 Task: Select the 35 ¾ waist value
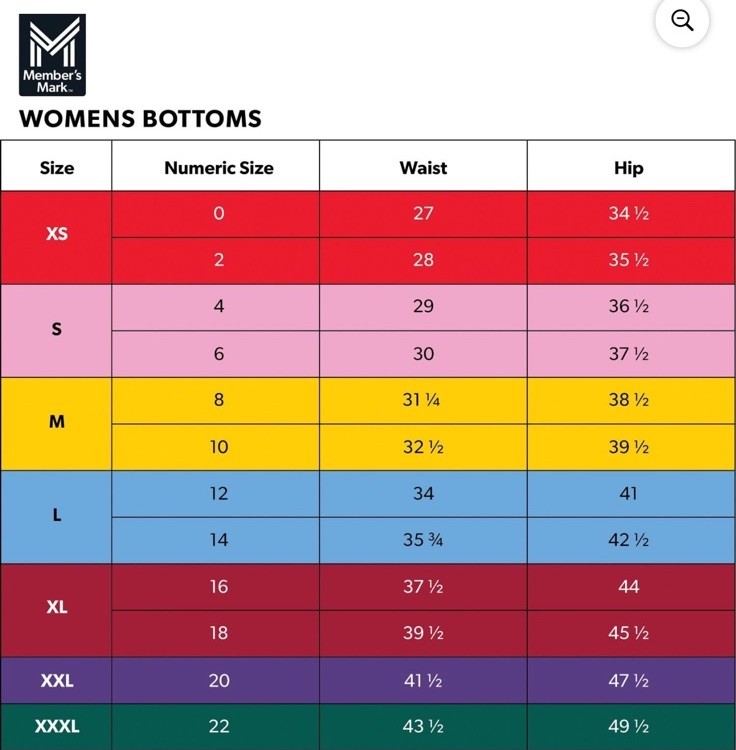[422, 540]
